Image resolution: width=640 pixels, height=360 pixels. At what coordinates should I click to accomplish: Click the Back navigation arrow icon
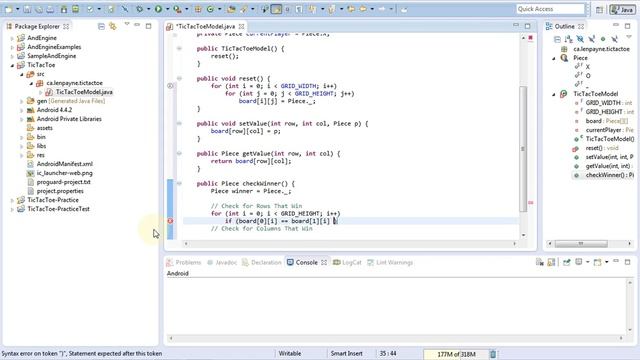(362, 9)
